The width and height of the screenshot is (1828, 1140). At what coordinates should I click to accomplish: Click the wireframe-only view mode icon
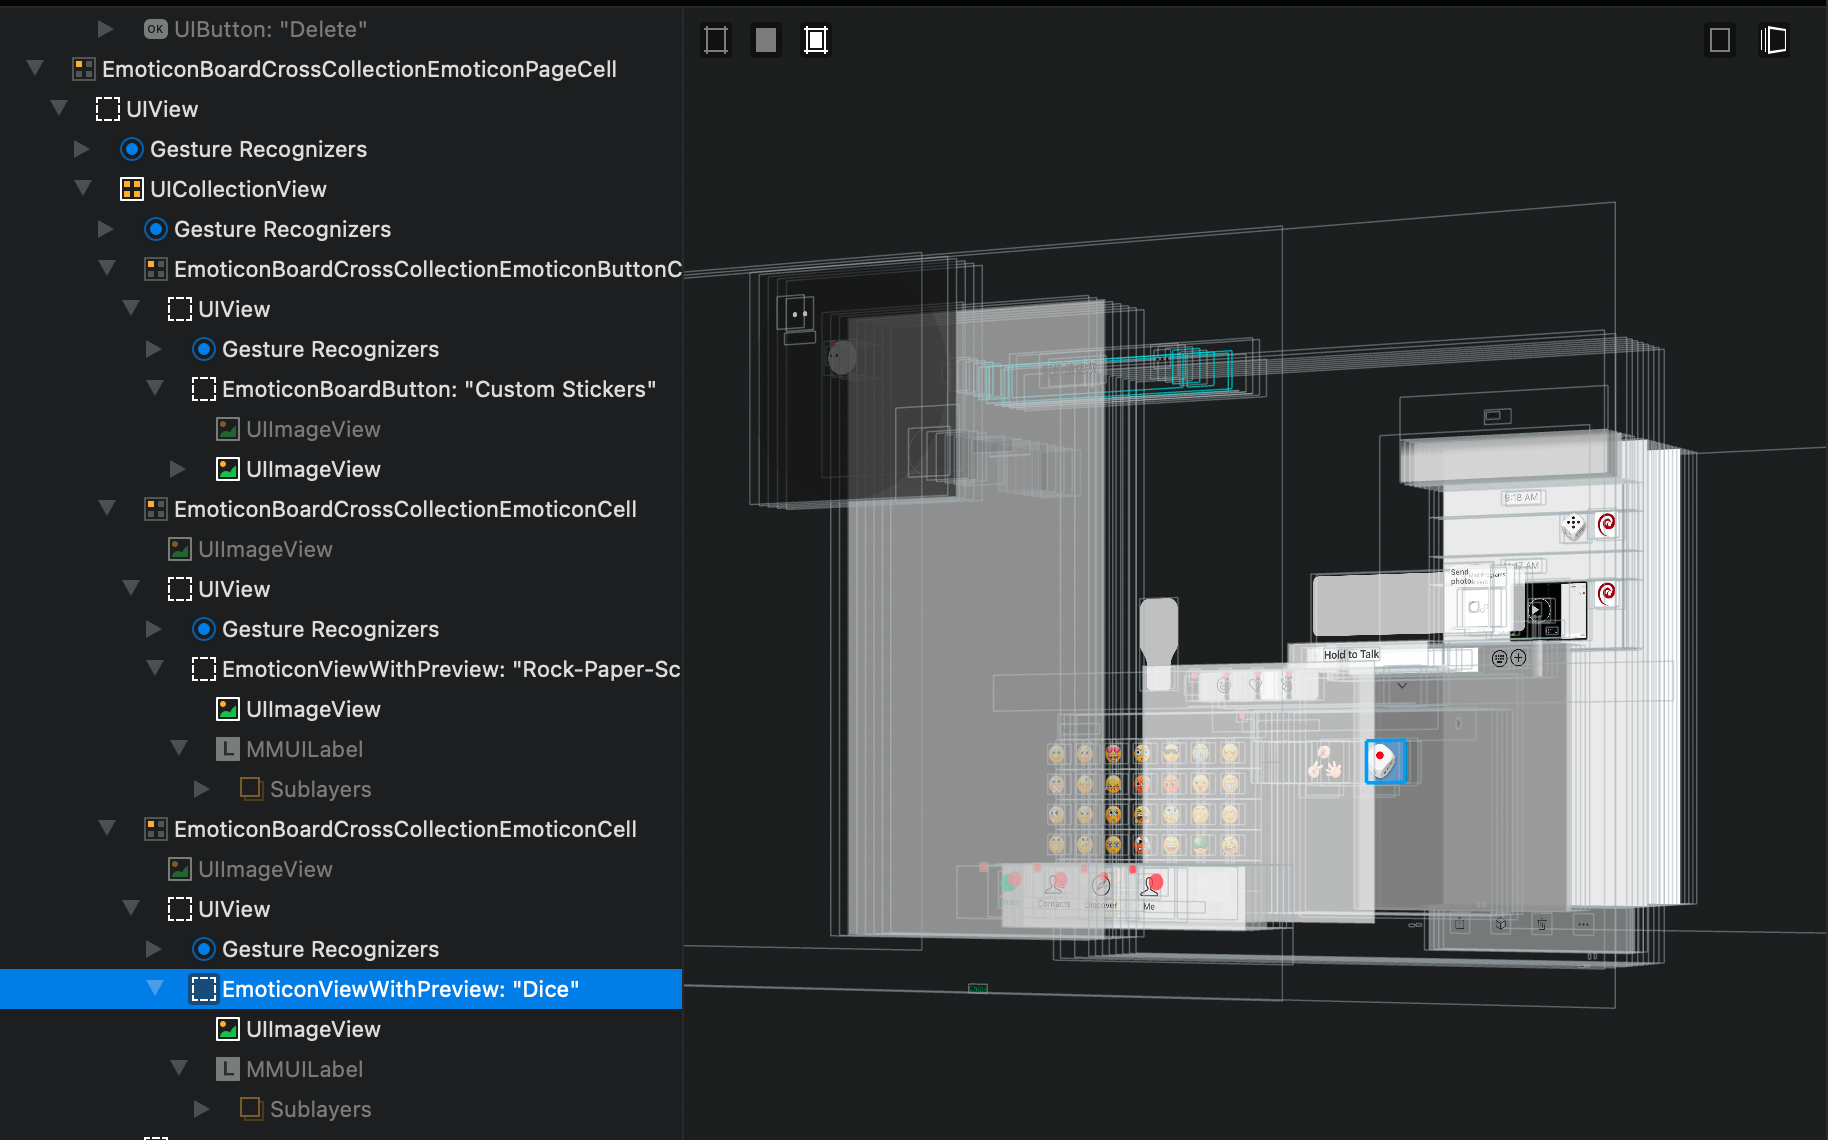click(x=716, y=40)
